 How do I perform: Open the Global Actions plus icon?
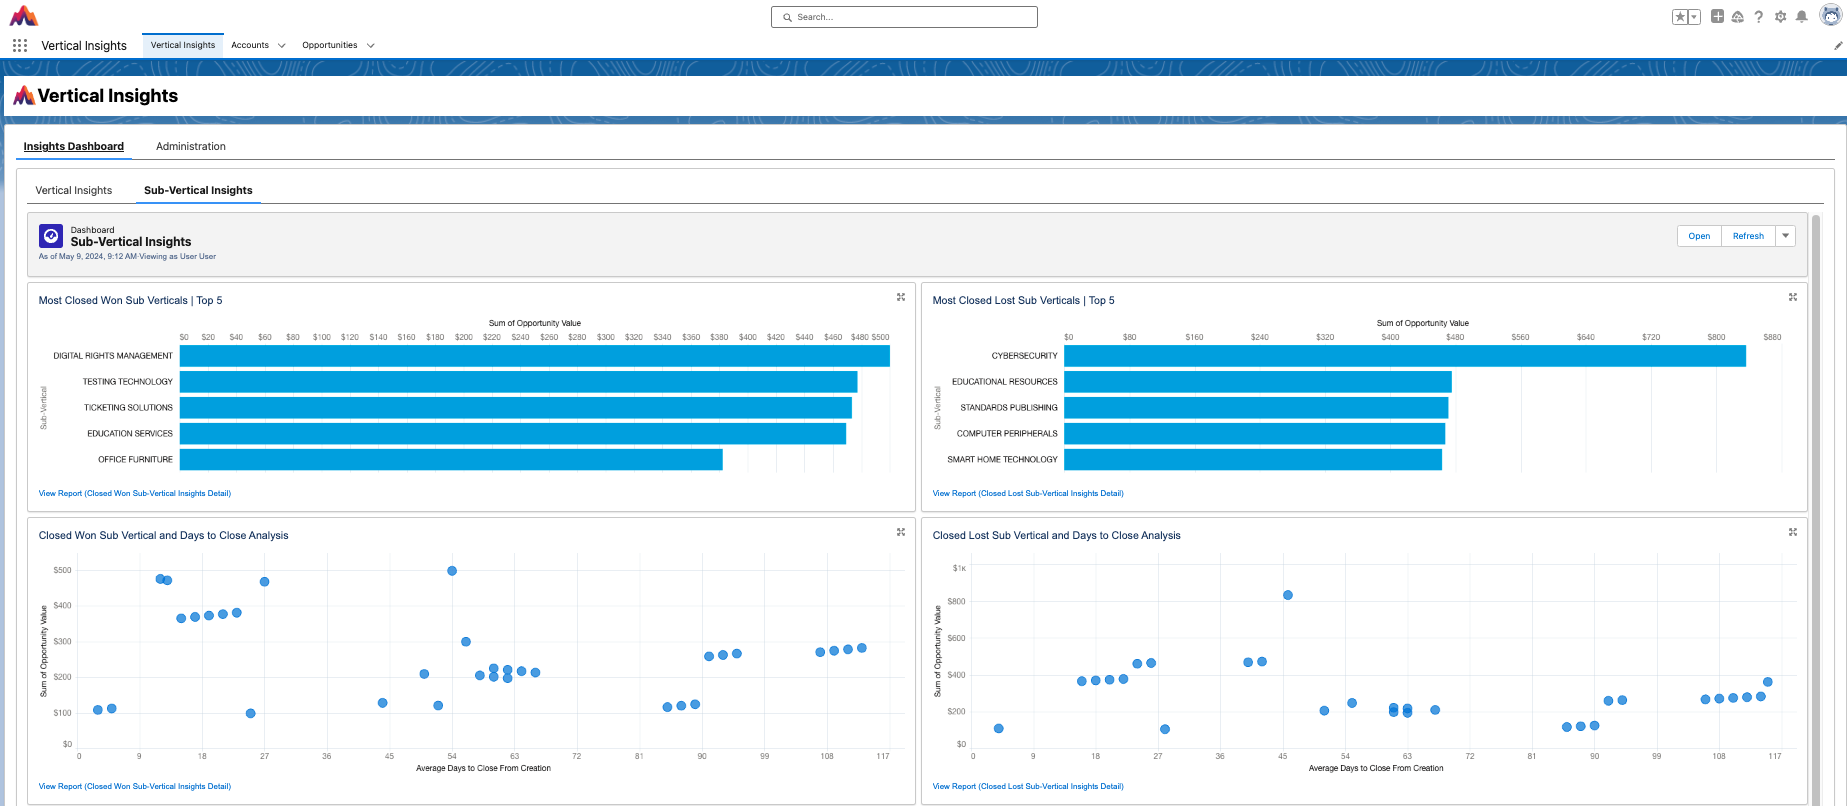point(1717,17)
